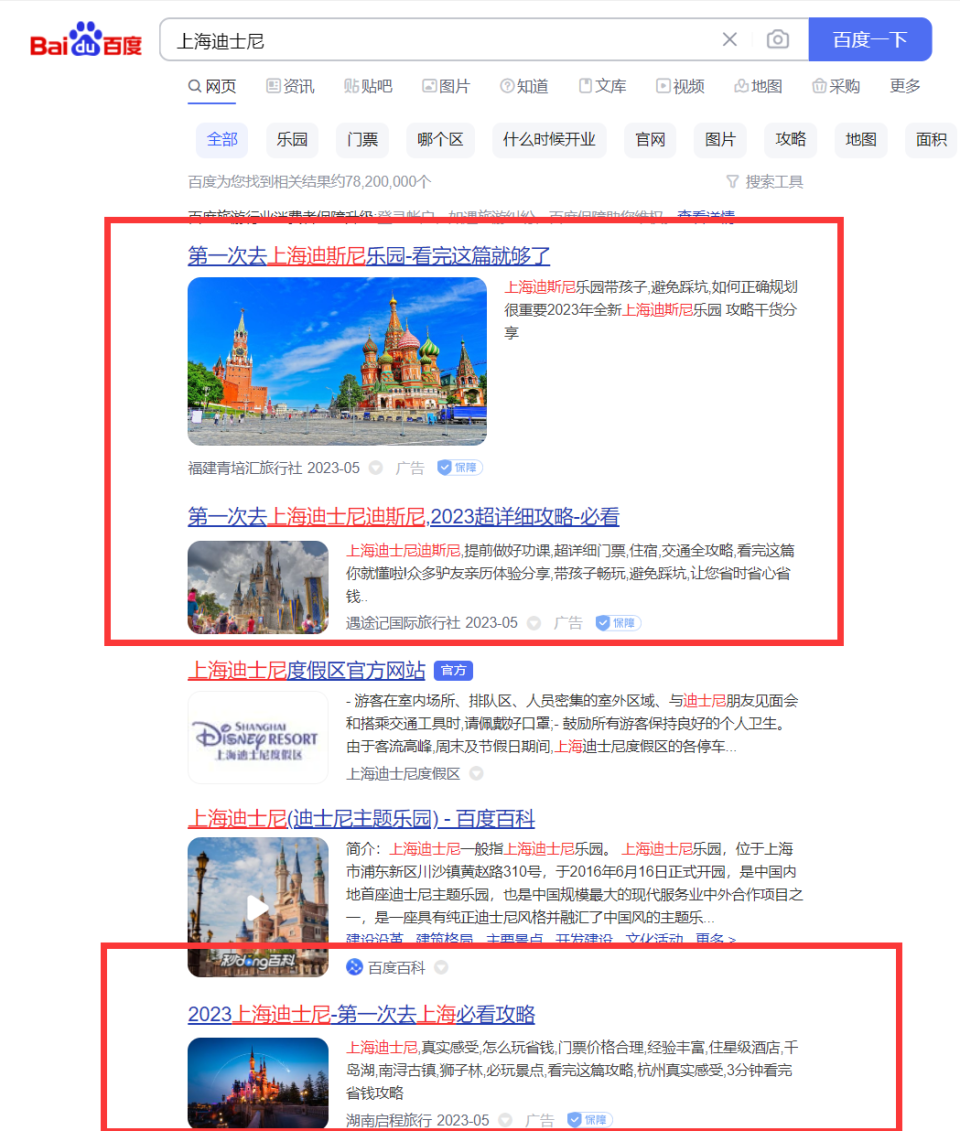This screenshot has width=960, height=1131.
Task: Select the 乐园 filter pill
Action: tap(291, 140)
